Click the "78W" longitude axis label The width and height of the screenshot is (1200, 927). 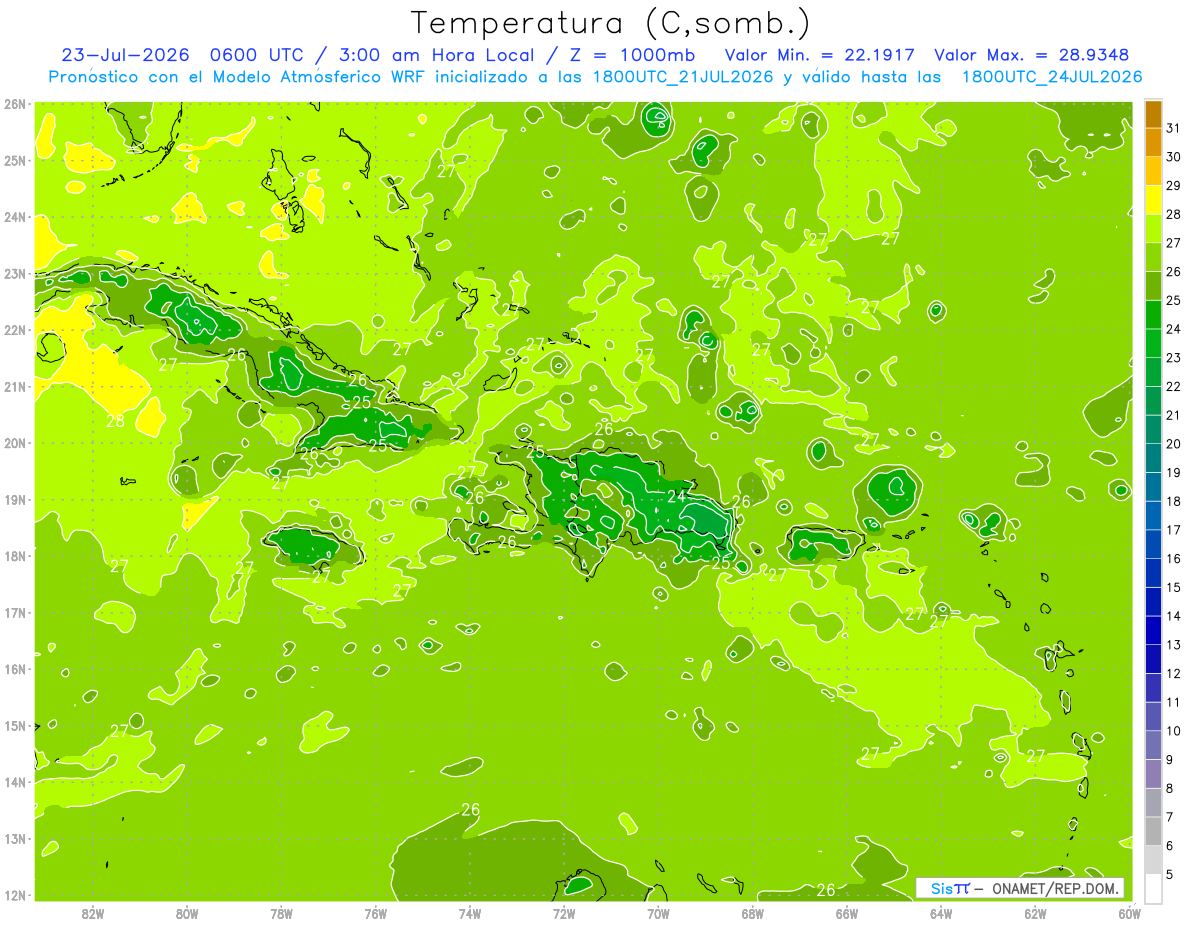coord(281,913)
